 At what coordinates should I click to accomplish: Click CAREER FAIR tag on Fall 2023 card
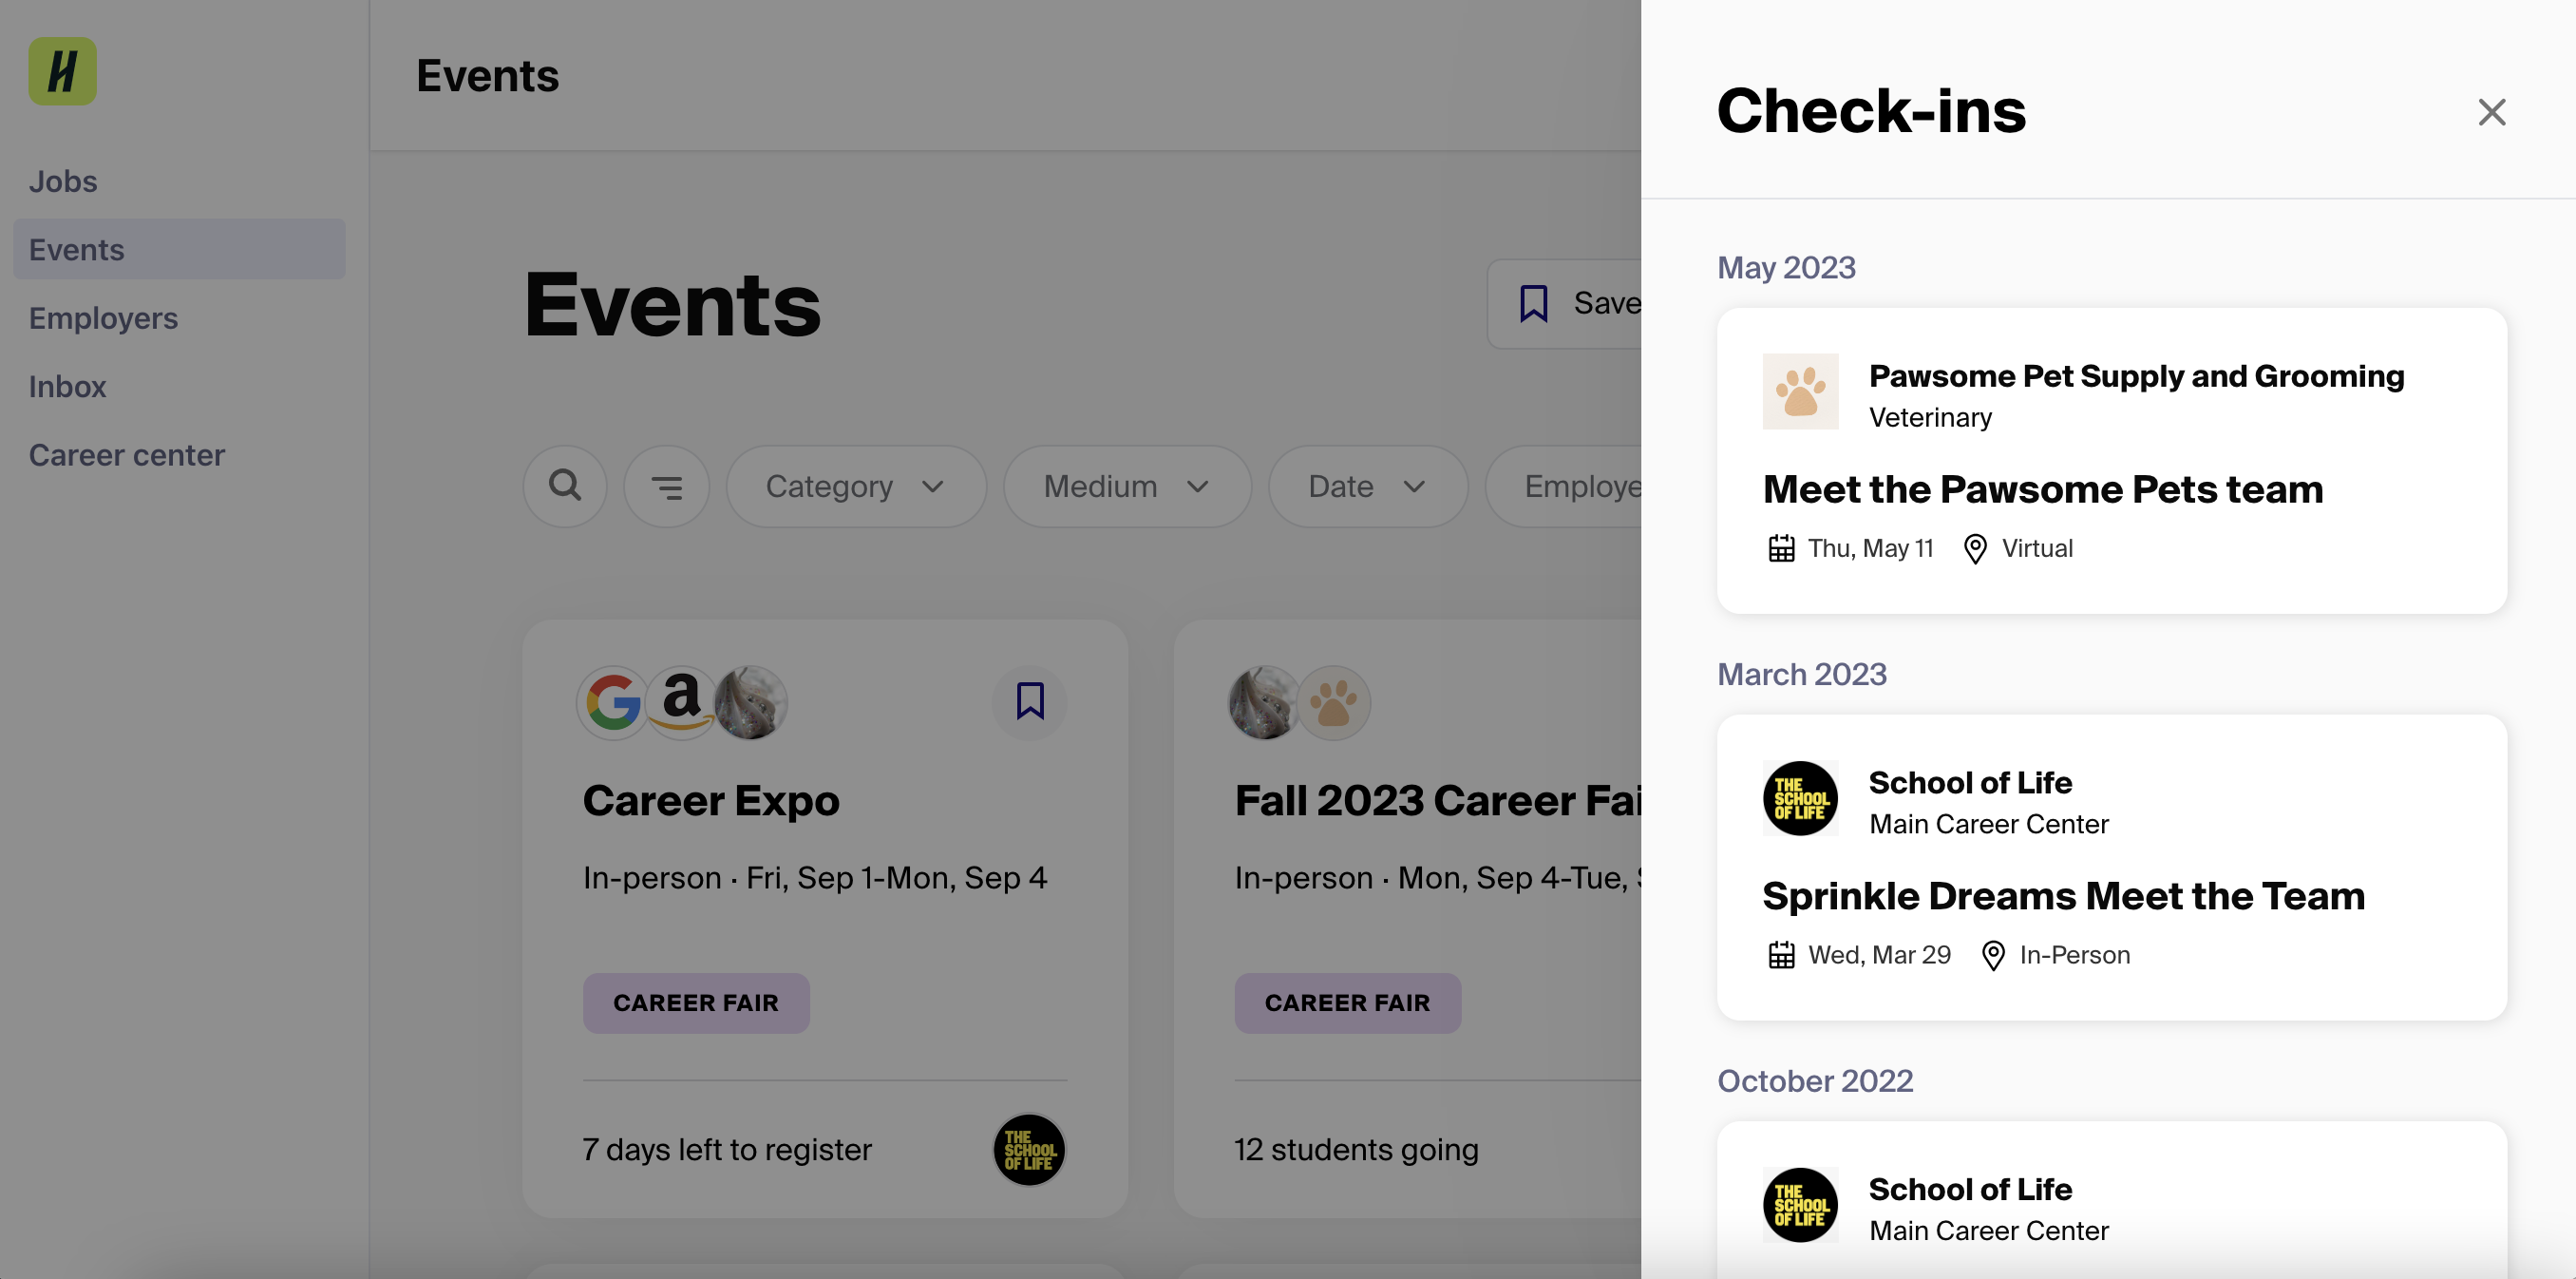pyautogui.click(x=1347, y=1003)
